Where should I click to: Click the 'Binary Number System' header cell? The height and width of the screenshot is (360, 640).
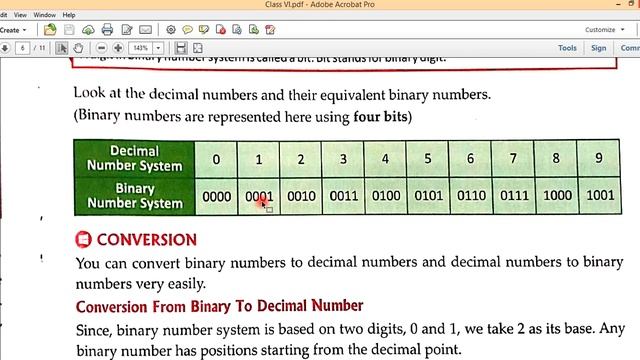pyautogui.click(x=135, y=196)
